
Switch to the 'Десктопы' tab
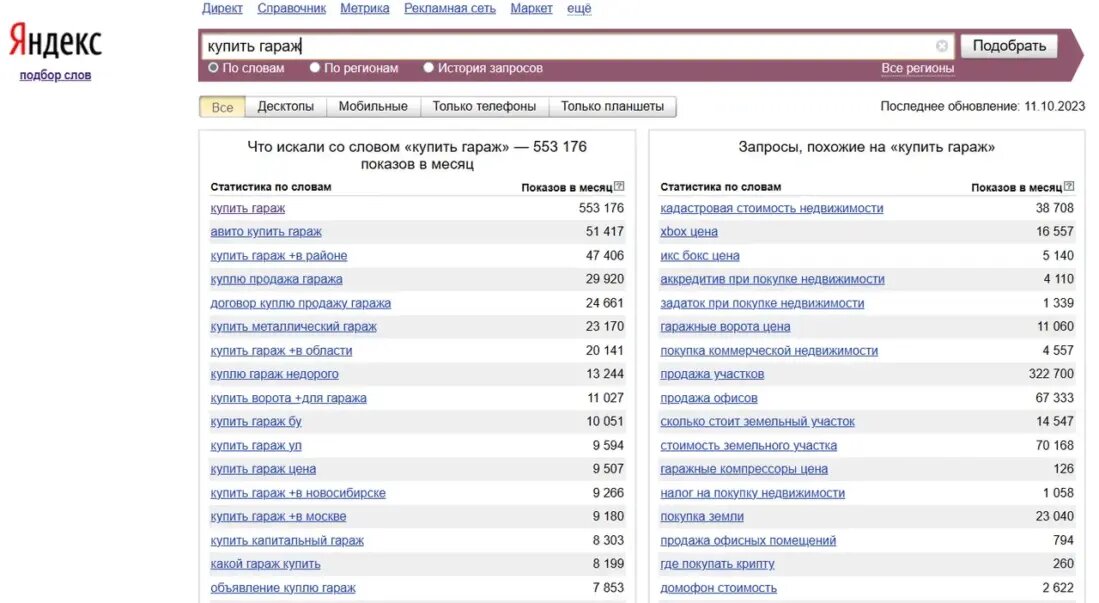[285, 107]
